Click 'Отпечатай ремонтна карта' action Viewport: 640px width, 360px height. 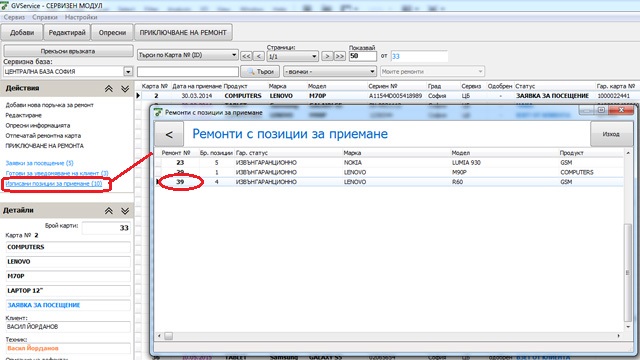click(43, 136)
